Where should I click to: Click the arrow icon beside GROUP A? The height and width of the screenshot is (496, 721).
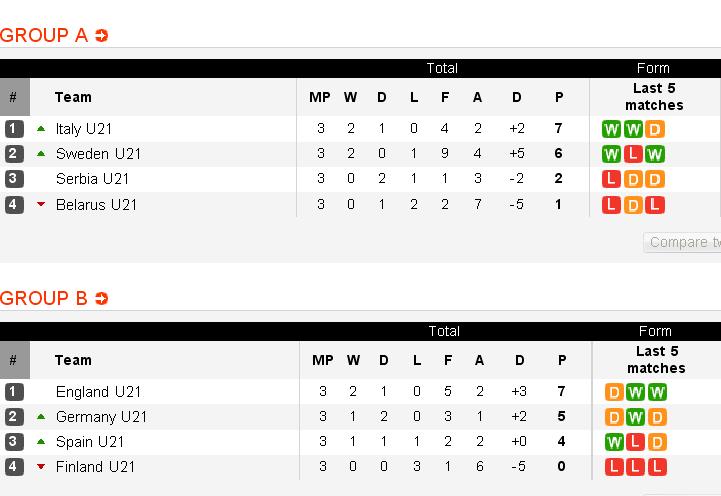102,36
